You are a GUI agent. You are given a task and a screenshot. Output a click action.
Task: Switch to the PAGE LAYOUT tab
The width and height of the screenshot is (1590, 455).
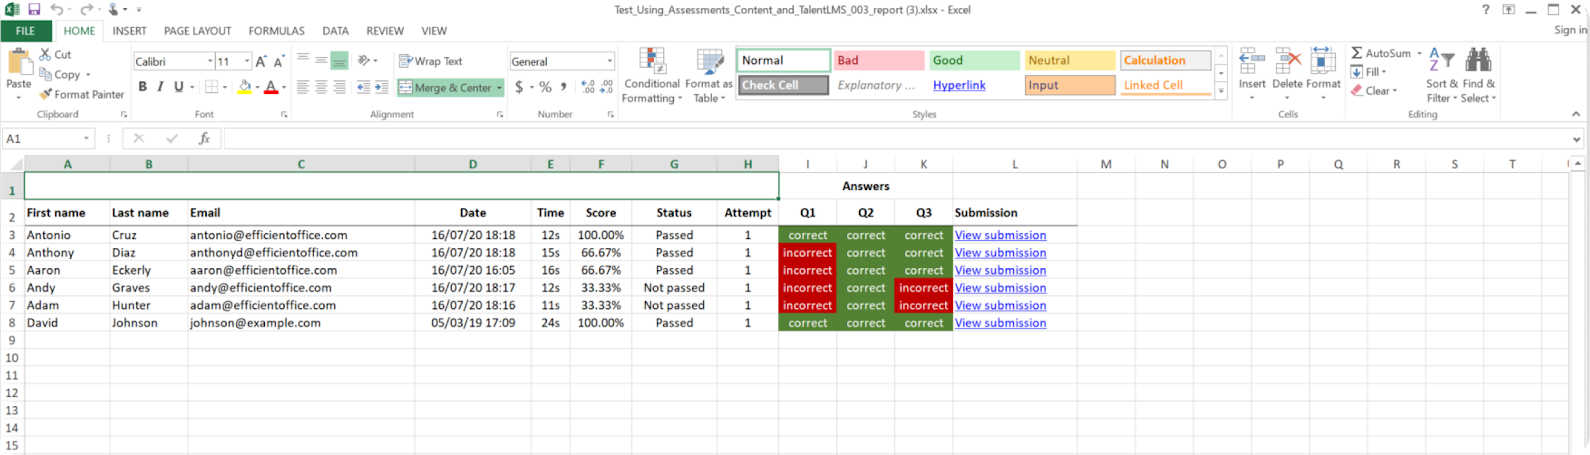197,31
